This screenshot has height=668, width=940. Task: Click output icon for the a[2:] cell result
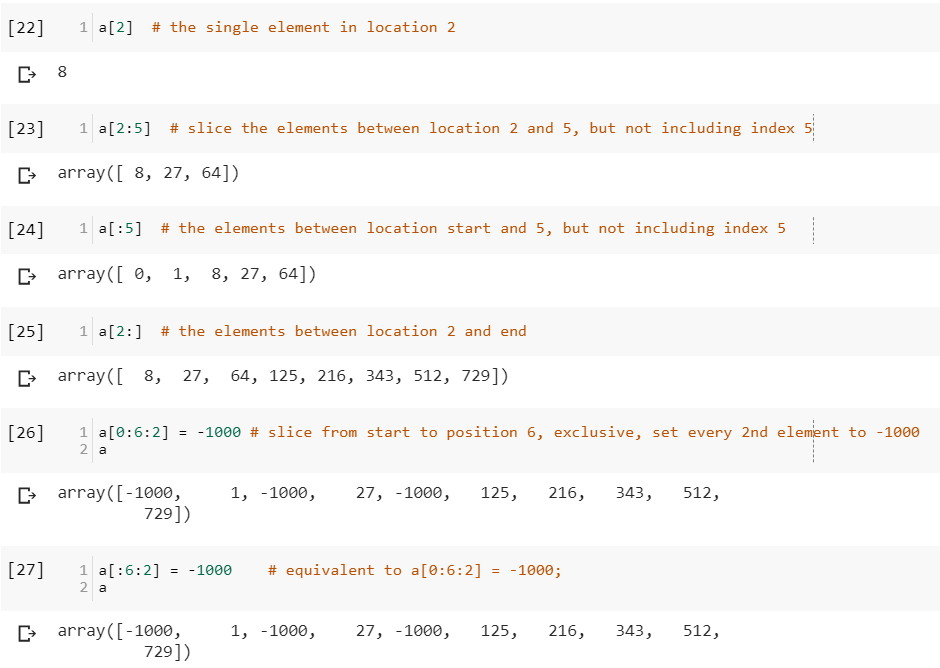pyautogui.click(x=27, y=378)
